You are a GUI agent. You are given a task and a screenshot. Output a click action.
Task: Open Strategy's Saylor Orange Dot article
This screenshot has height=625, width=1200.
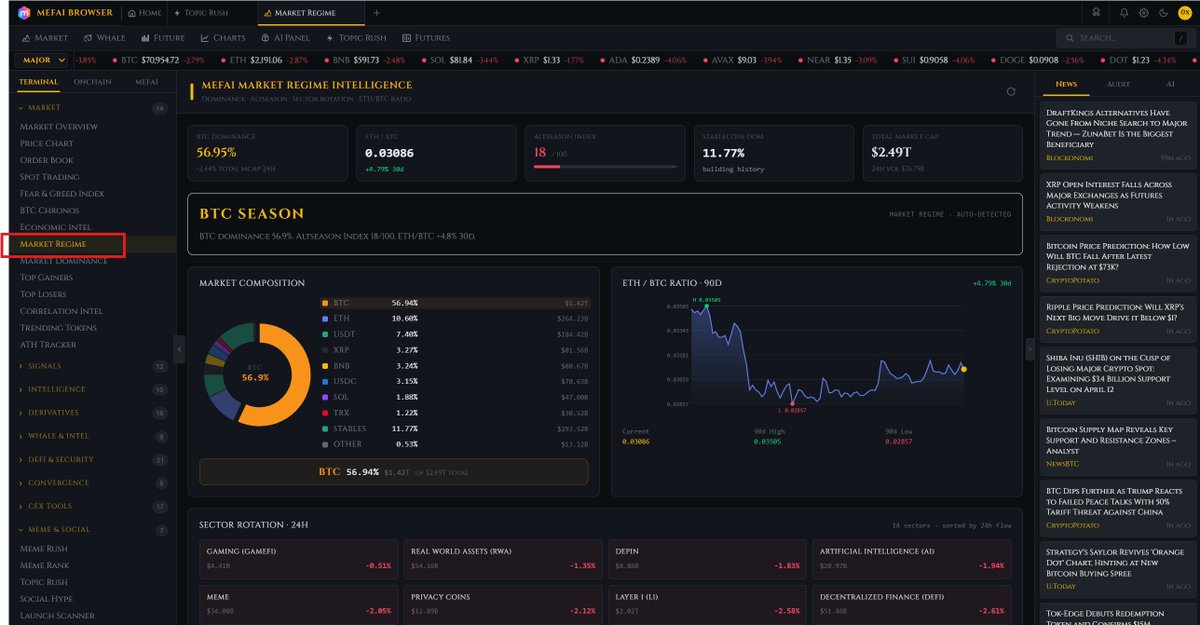tap(1118, 569)
